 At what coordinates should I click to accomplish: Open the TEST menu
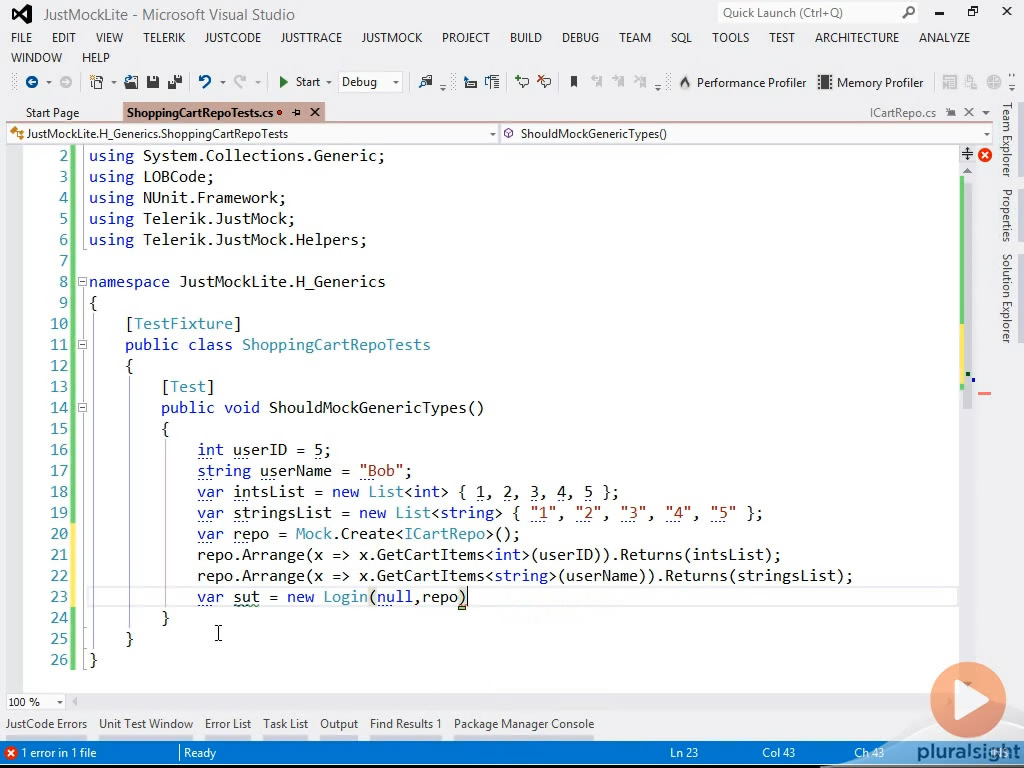[x=782, y=38]
